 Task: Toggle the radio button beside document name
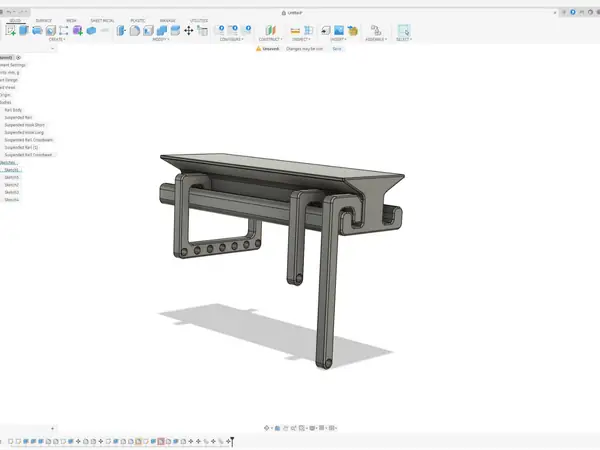coord(18,58)
